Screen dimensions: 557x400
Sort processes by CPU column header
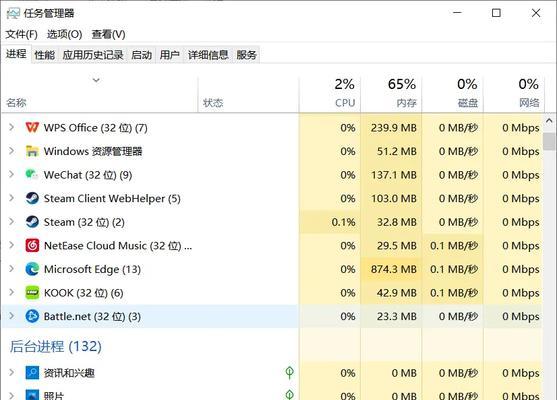click(x=330, y=94)
